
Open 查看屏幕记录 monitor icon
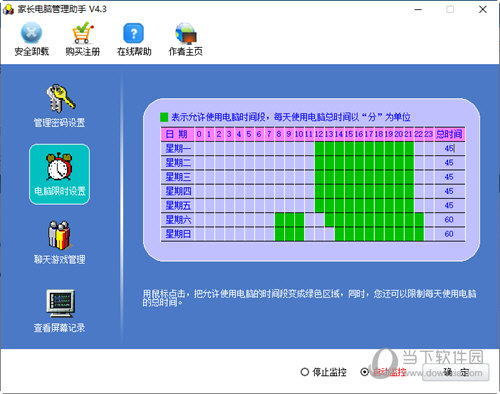click(x=60, y=303)
